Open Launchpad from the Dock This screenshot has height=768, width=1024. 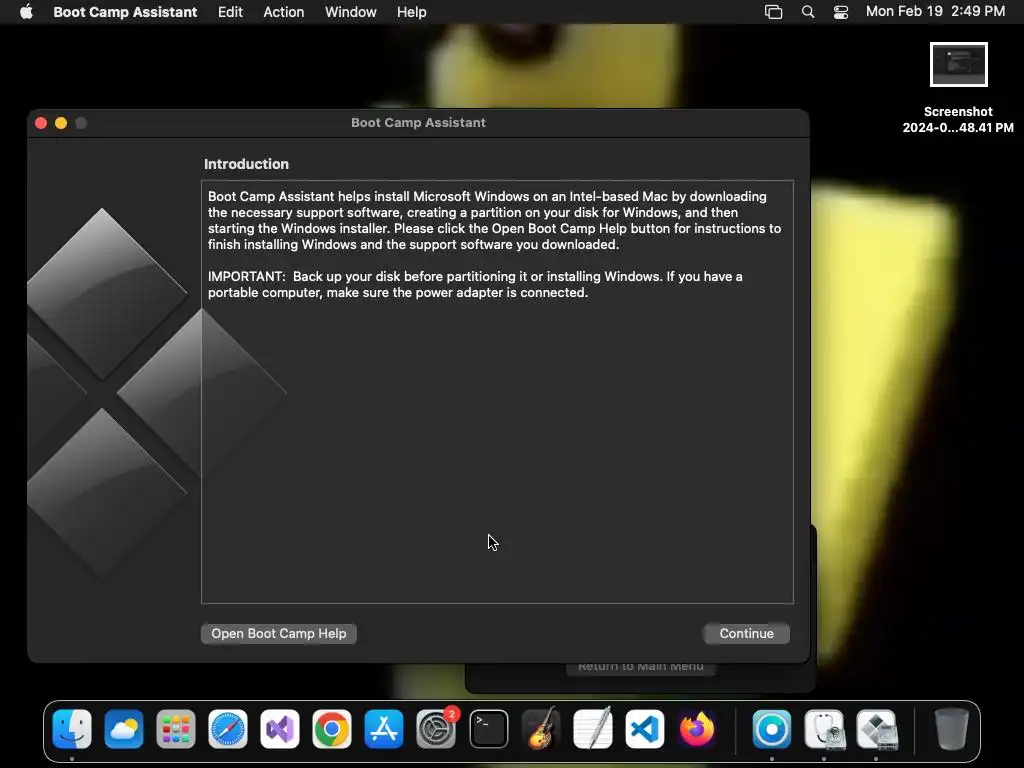tap(176, 729)
